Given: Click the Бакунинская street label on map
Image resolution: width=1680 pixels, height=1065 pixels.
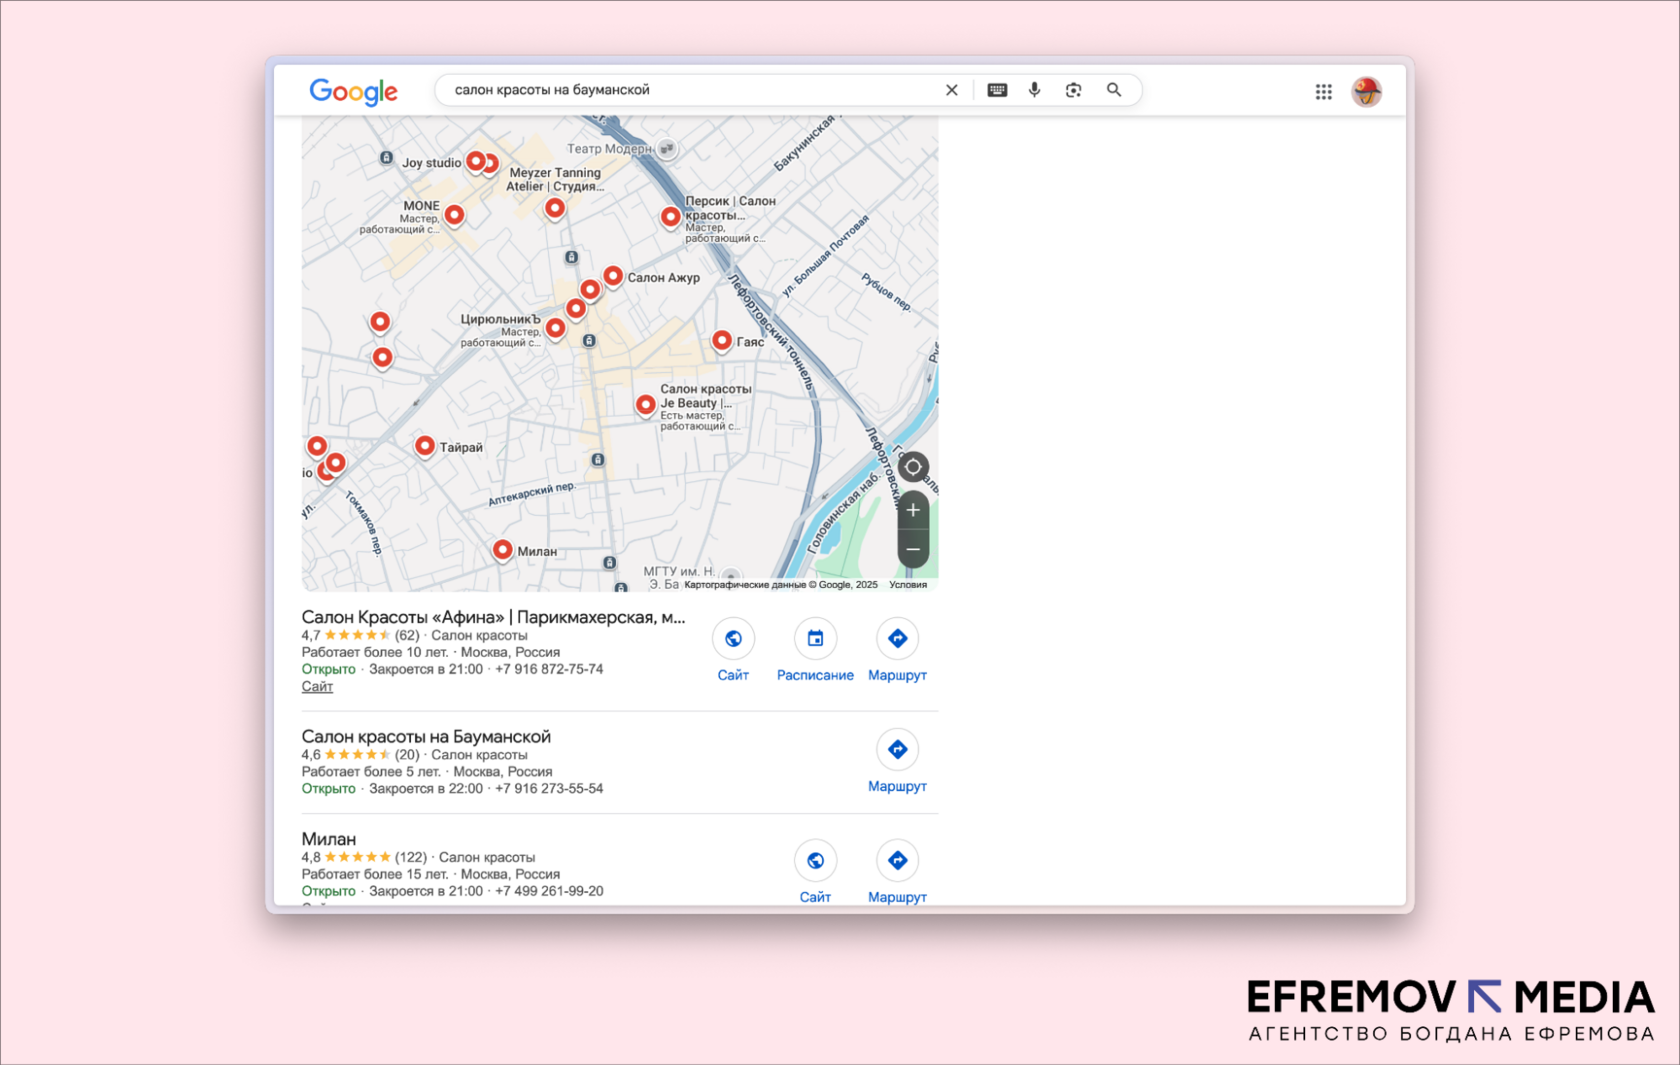Looking at the screenshot, I should click(x=804, y=144).
